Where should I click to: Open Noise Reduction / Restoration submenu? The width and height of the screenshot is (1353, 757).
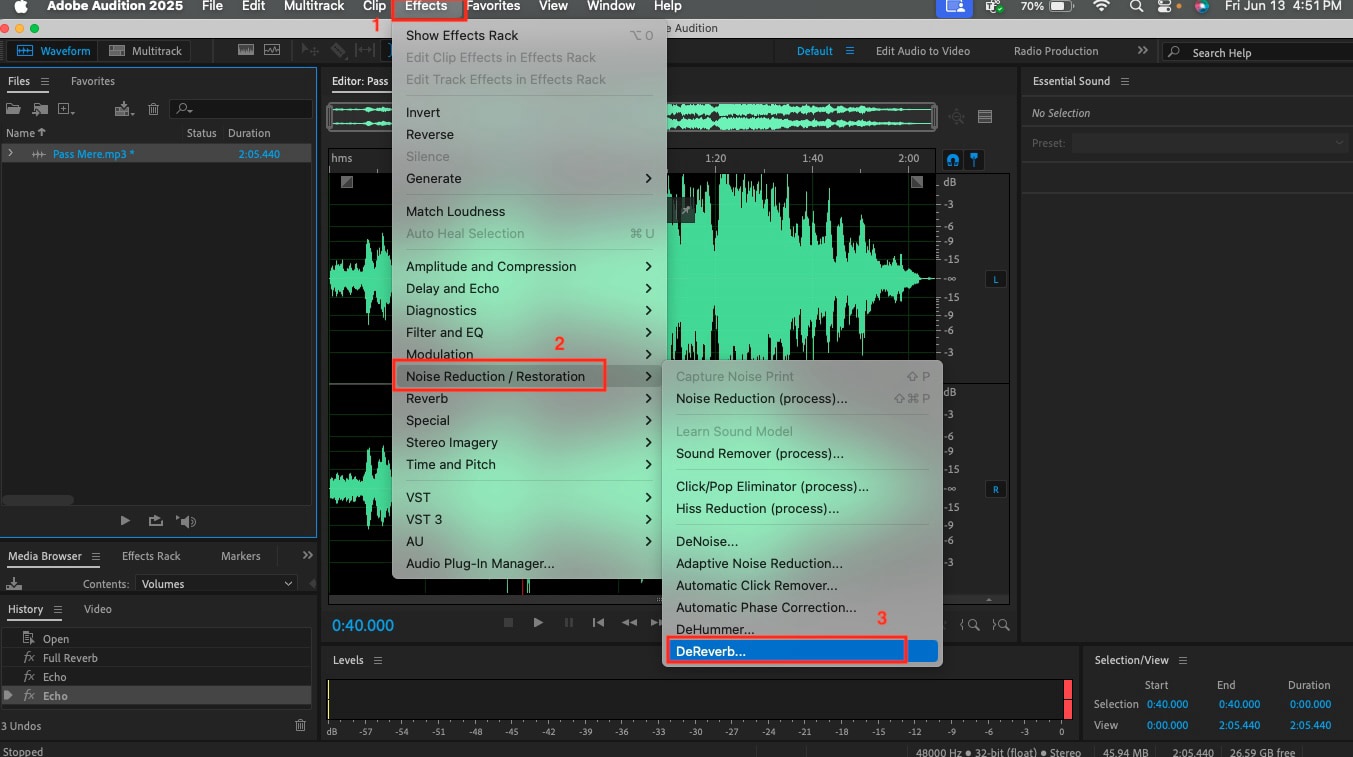(529, 376)
